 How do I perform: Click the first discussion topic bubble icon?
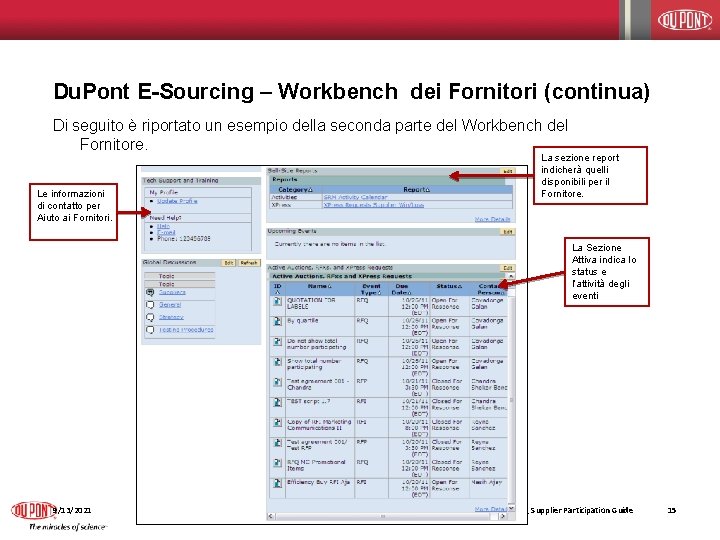point(150,292)
